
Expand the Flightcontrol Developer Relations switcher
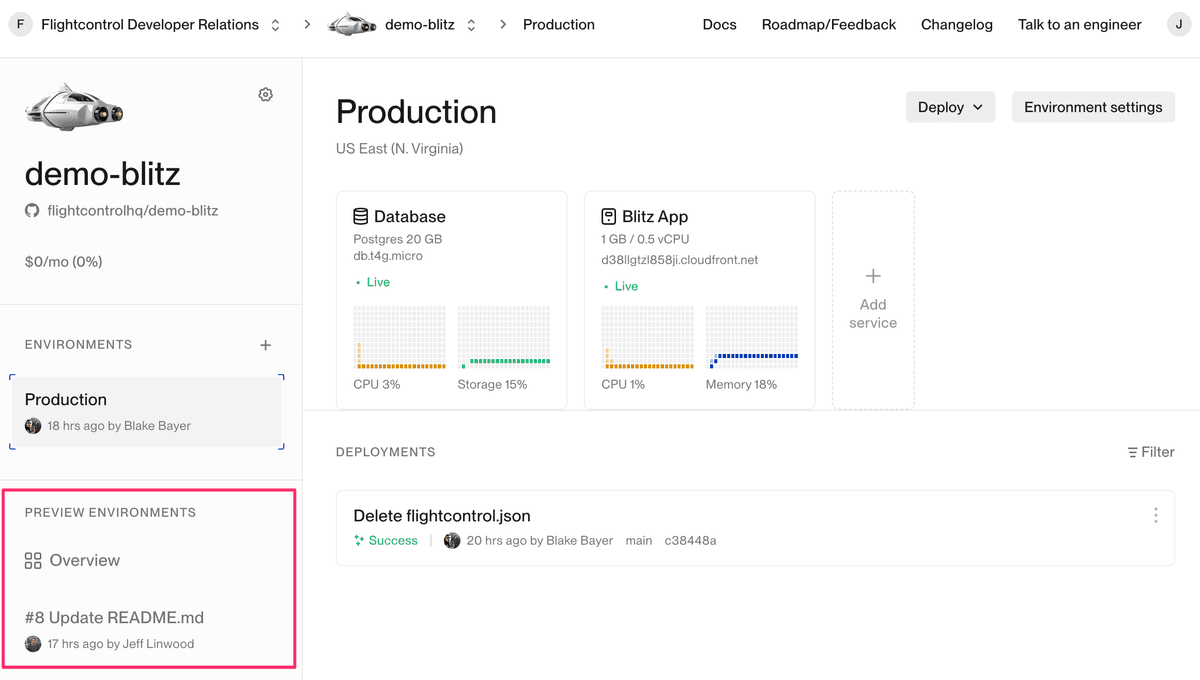[276, 25]
